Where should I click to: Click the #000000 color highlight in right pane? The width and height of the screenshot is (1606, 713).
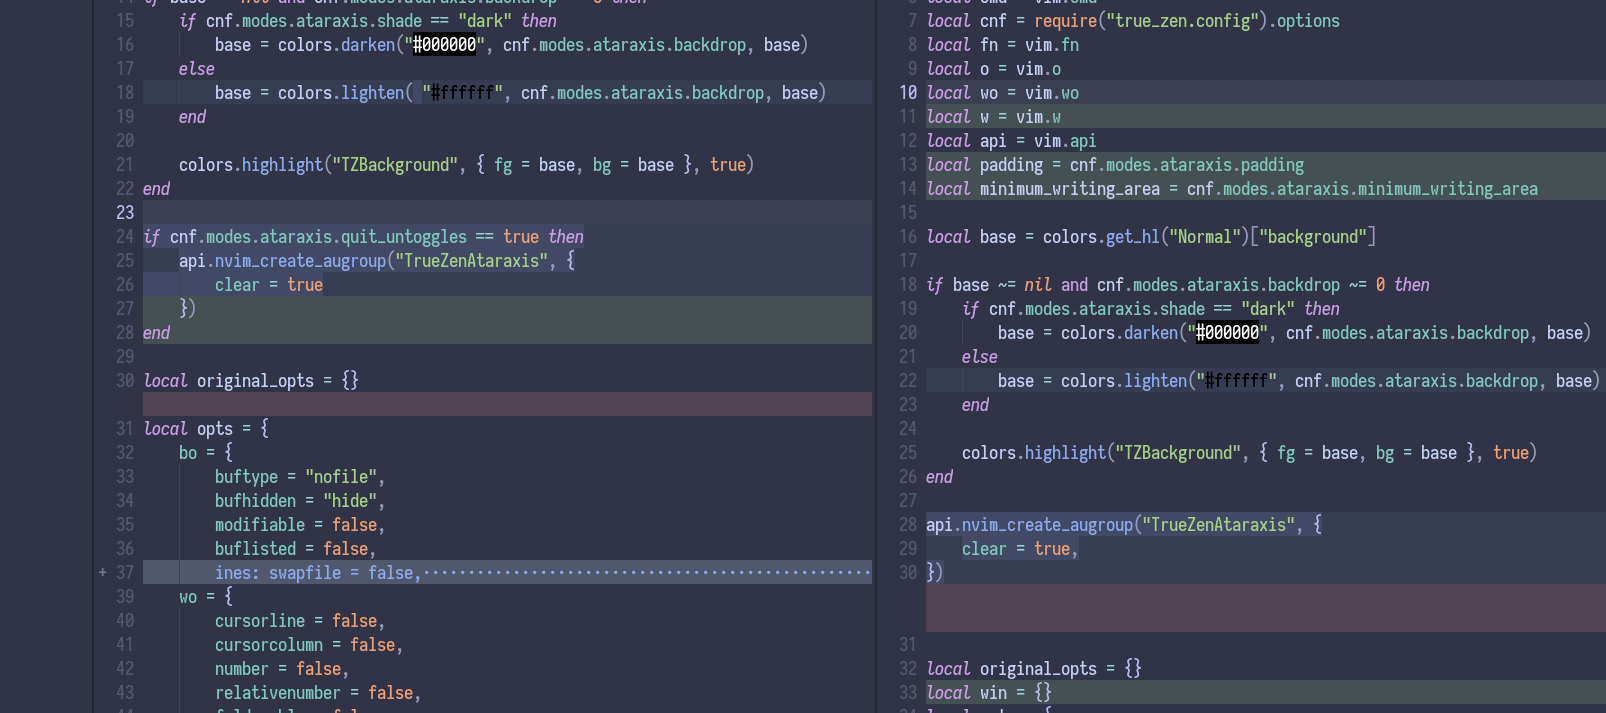coord(1228,333)
